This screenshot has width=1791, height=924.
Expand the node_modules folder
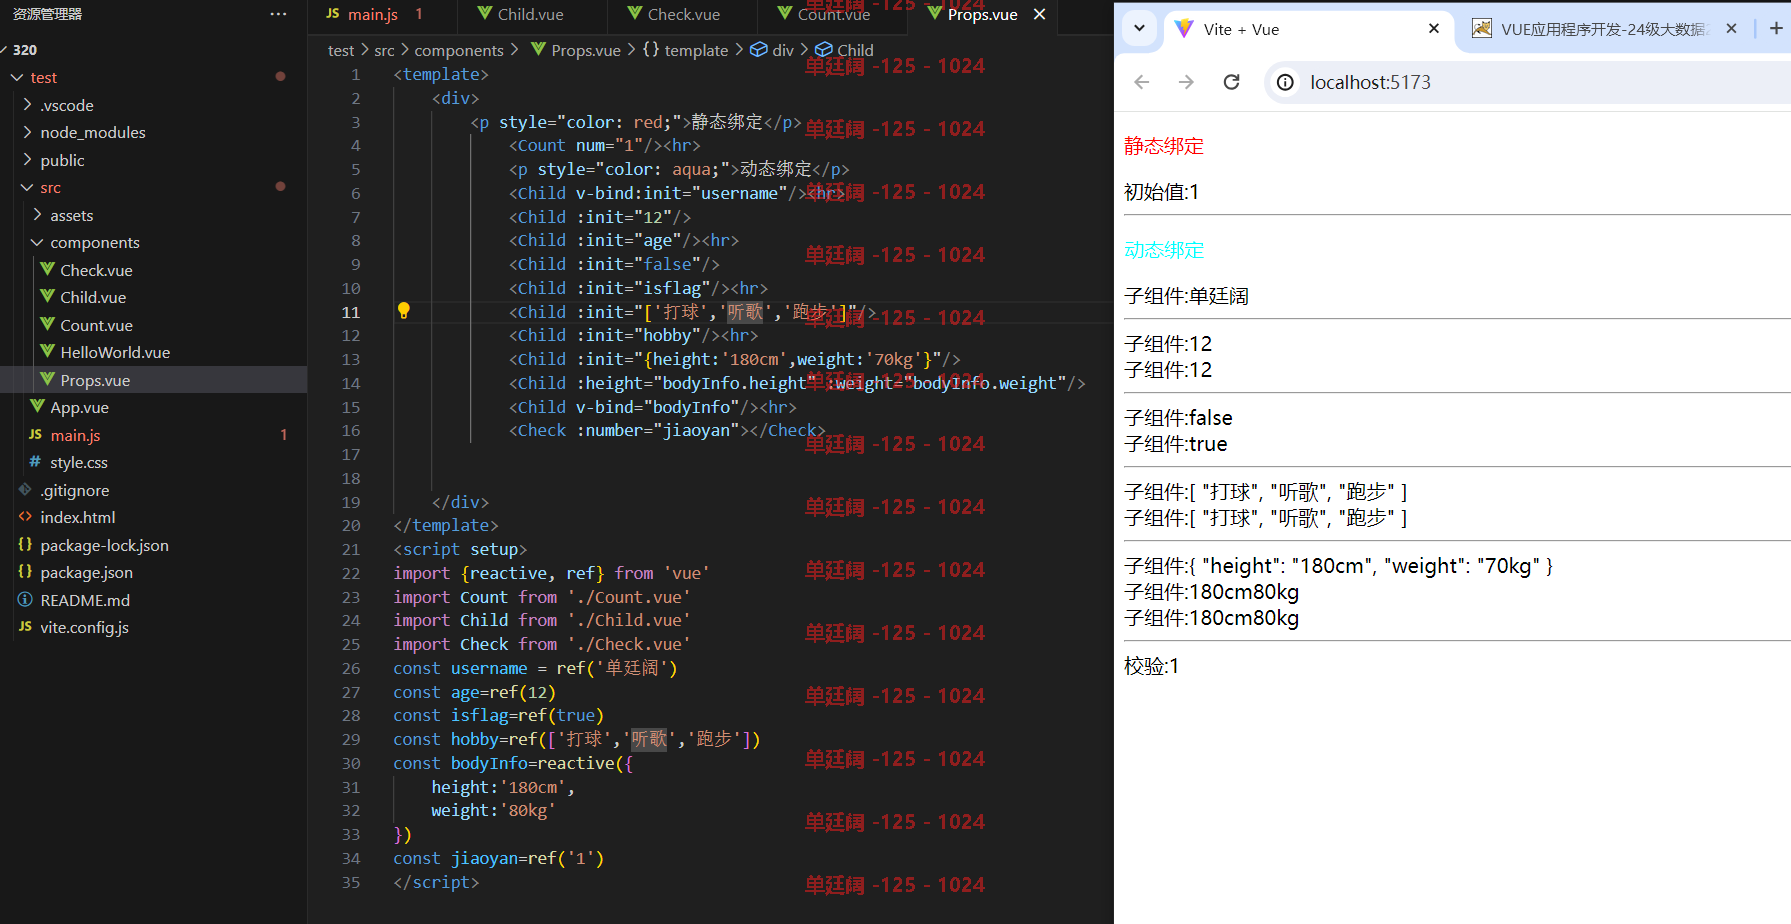(27, 132)
